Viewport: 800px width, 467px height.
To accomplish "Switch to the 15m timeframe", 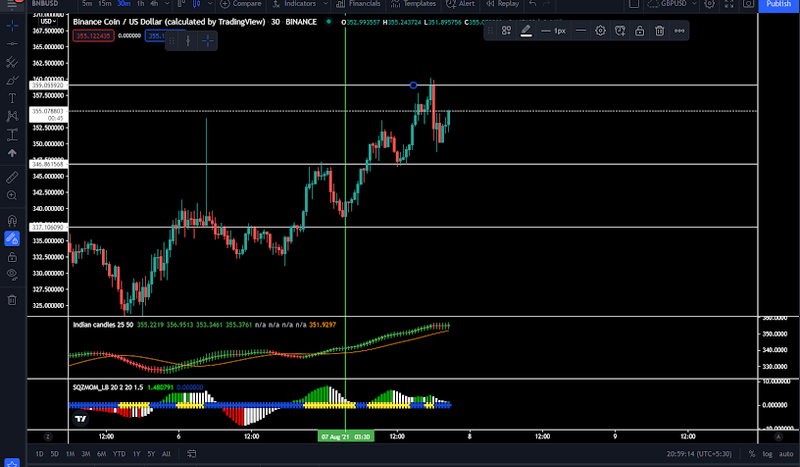I will tap(105, 4).
